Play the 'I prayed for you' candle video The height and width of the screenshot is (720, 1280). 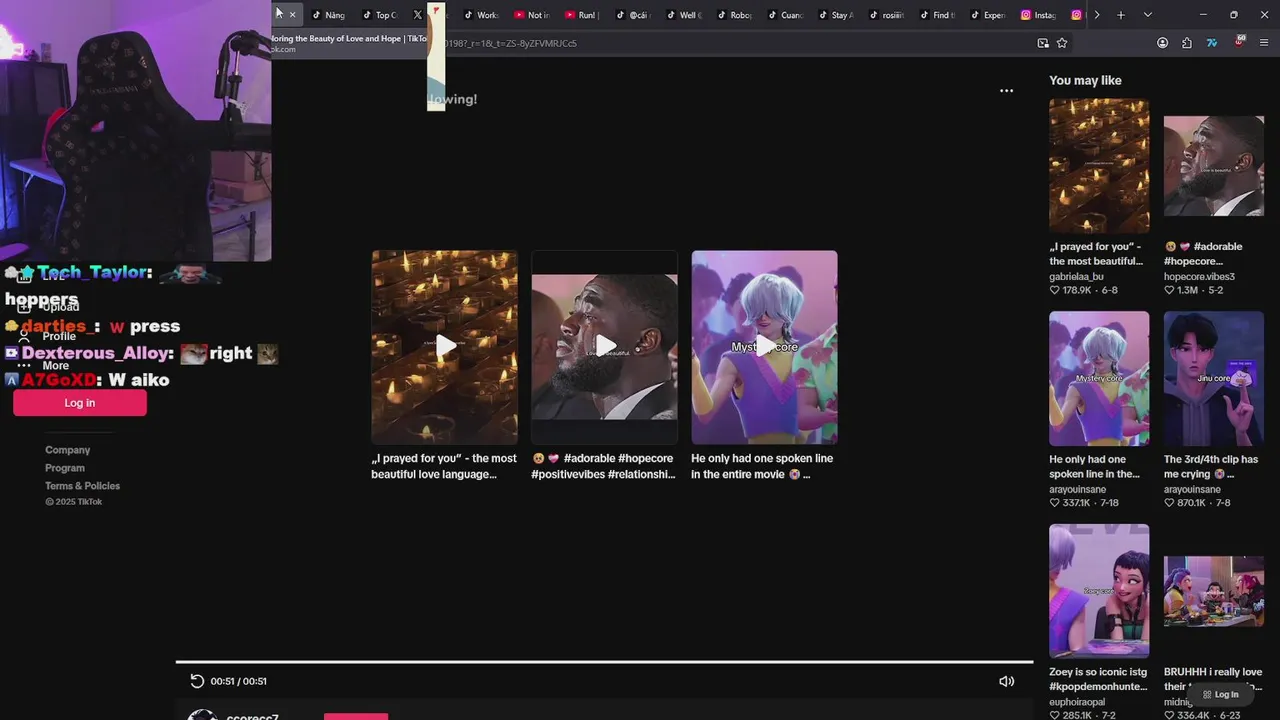445,346
